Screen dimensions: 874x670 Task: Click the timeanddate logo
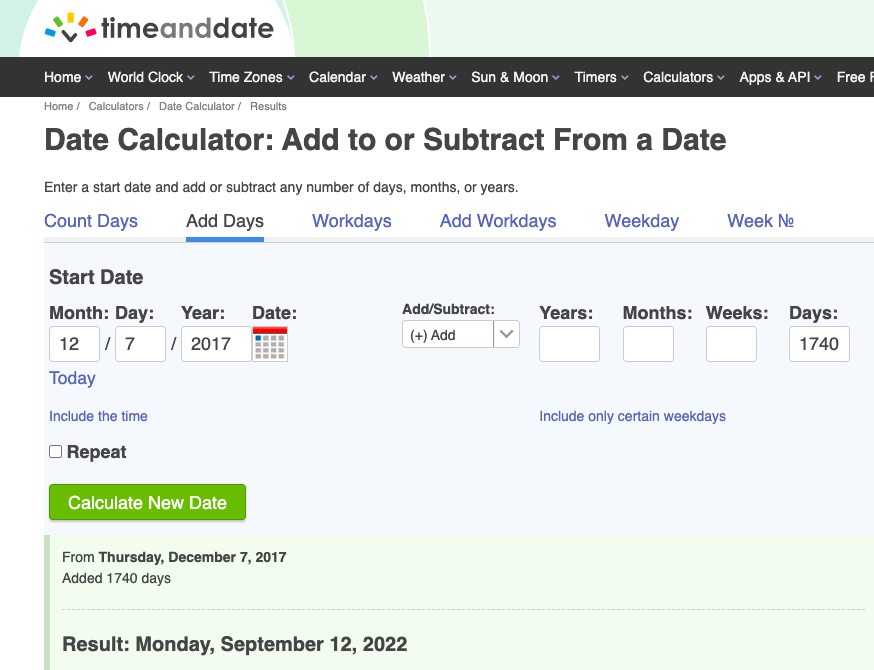(159, 28)
